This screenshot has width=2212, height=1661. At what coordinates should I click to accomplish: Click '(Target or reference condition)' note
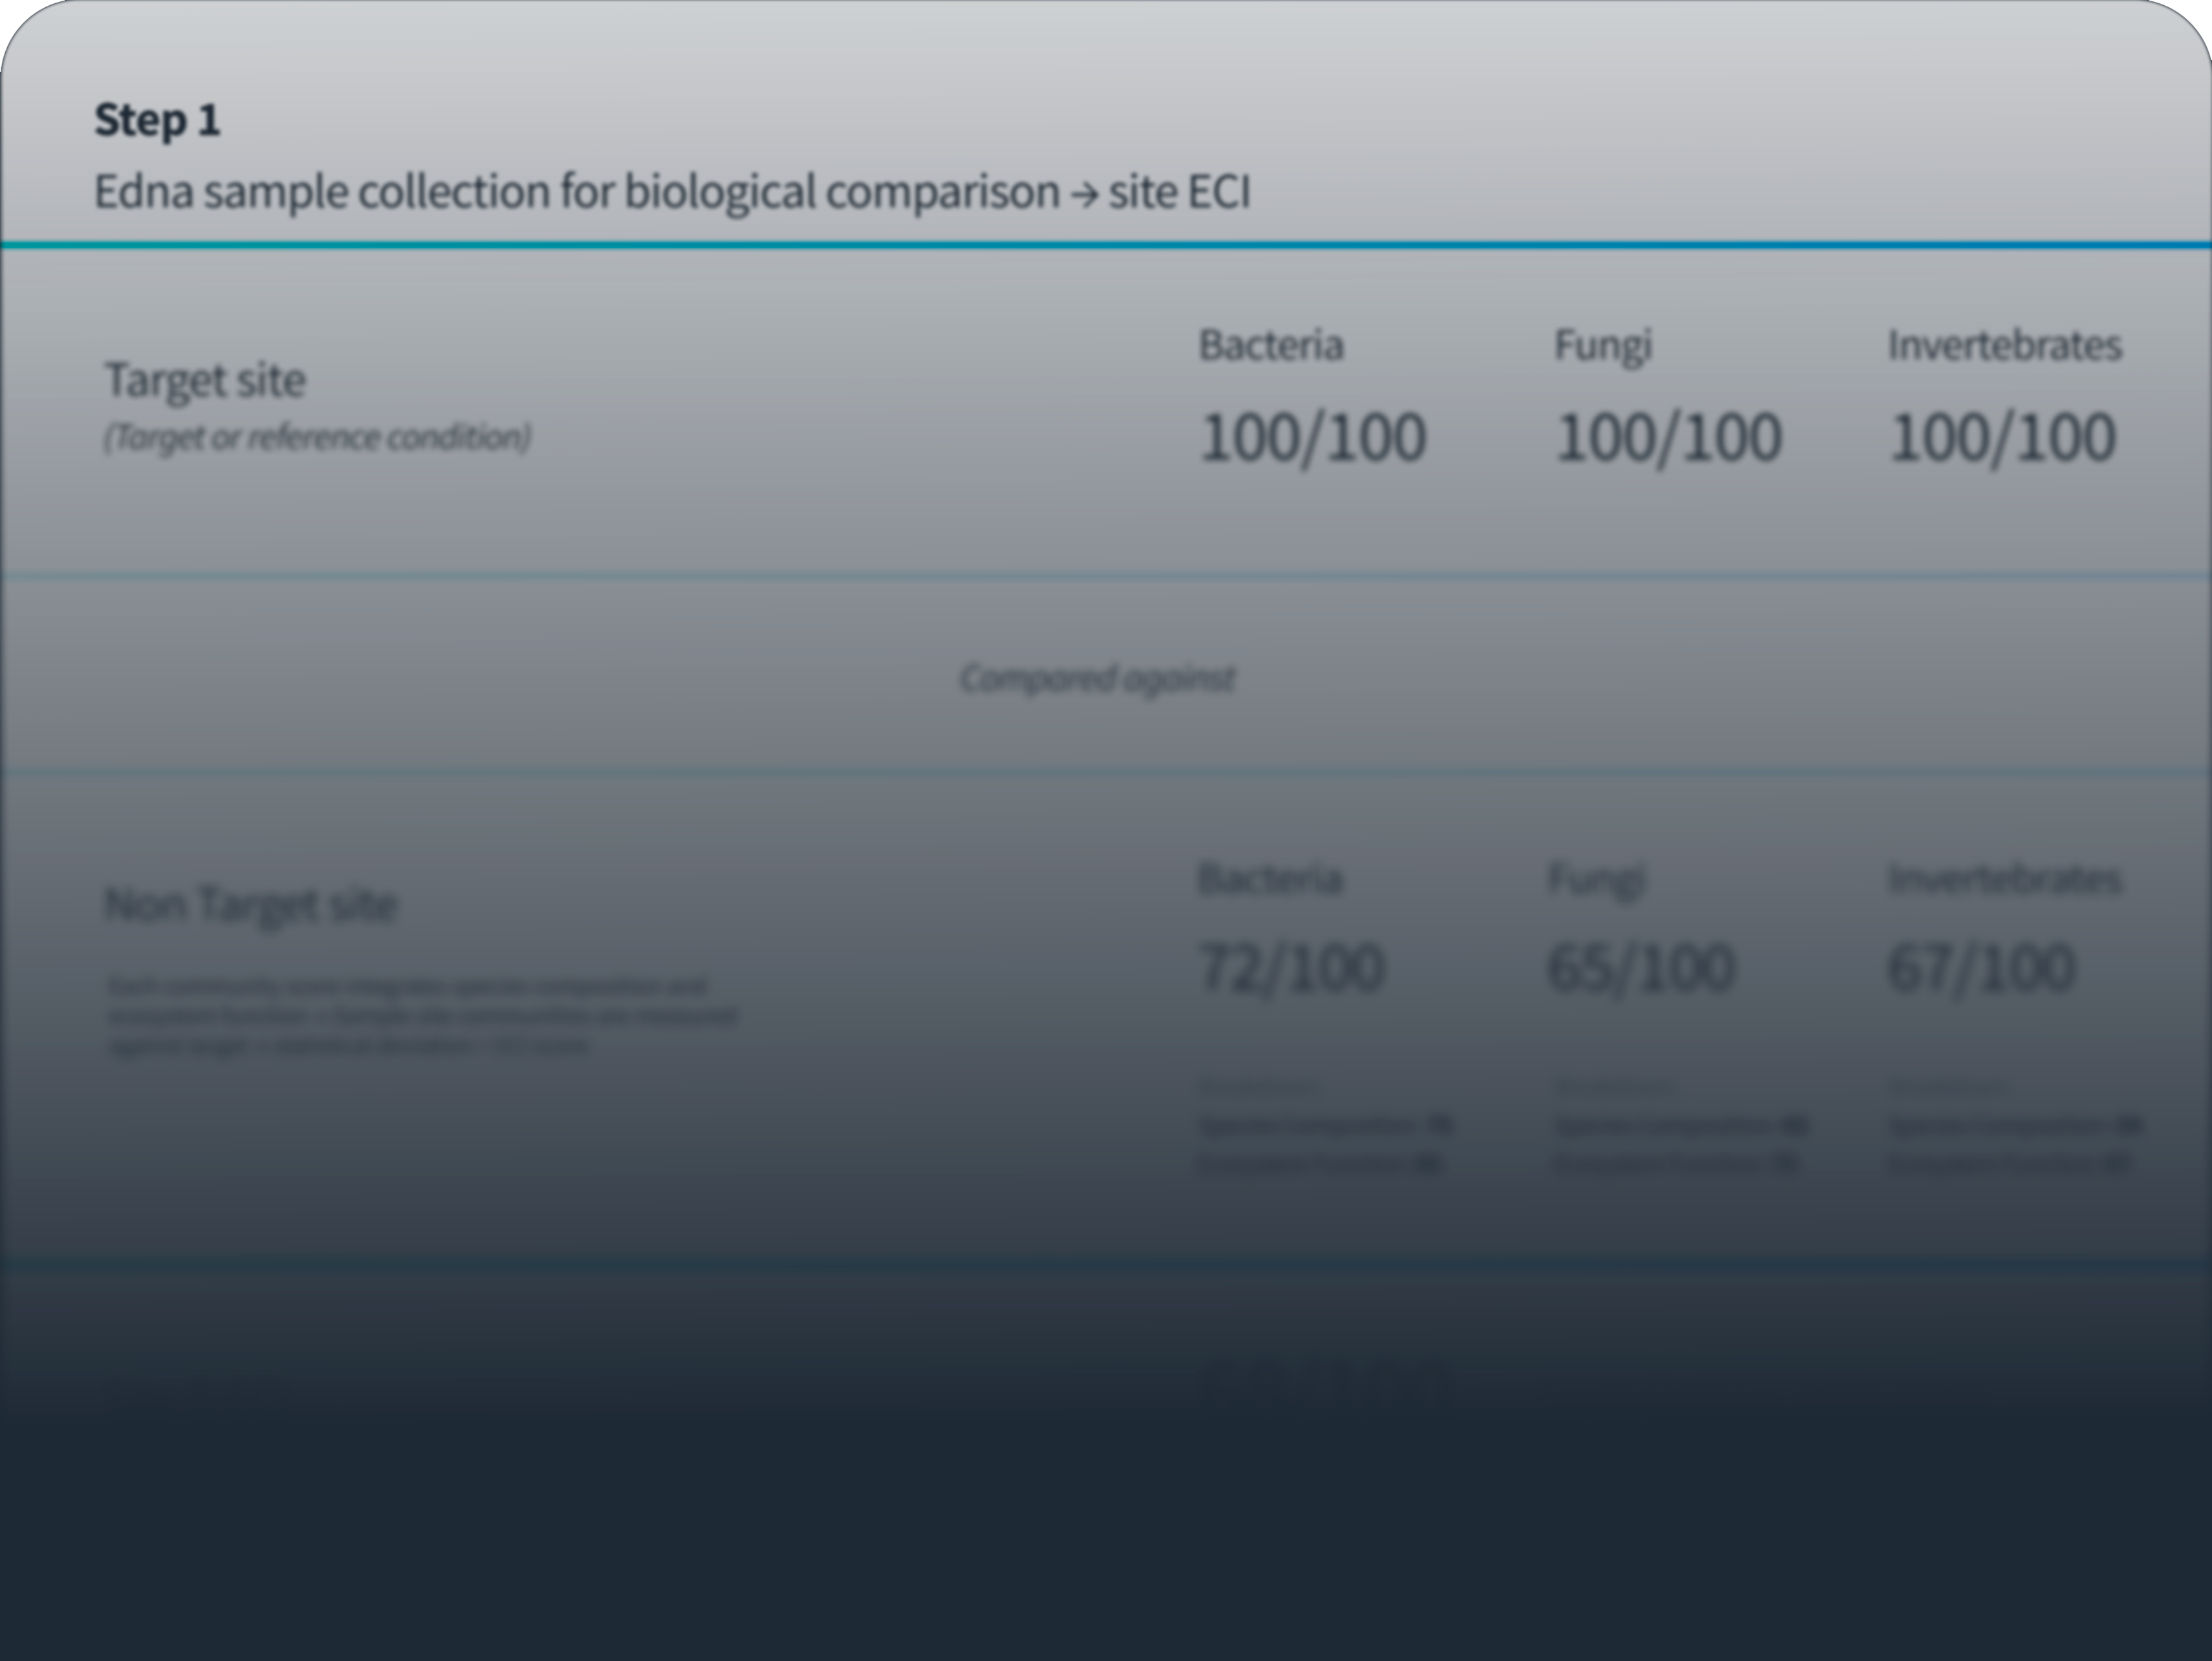point(317,437)
